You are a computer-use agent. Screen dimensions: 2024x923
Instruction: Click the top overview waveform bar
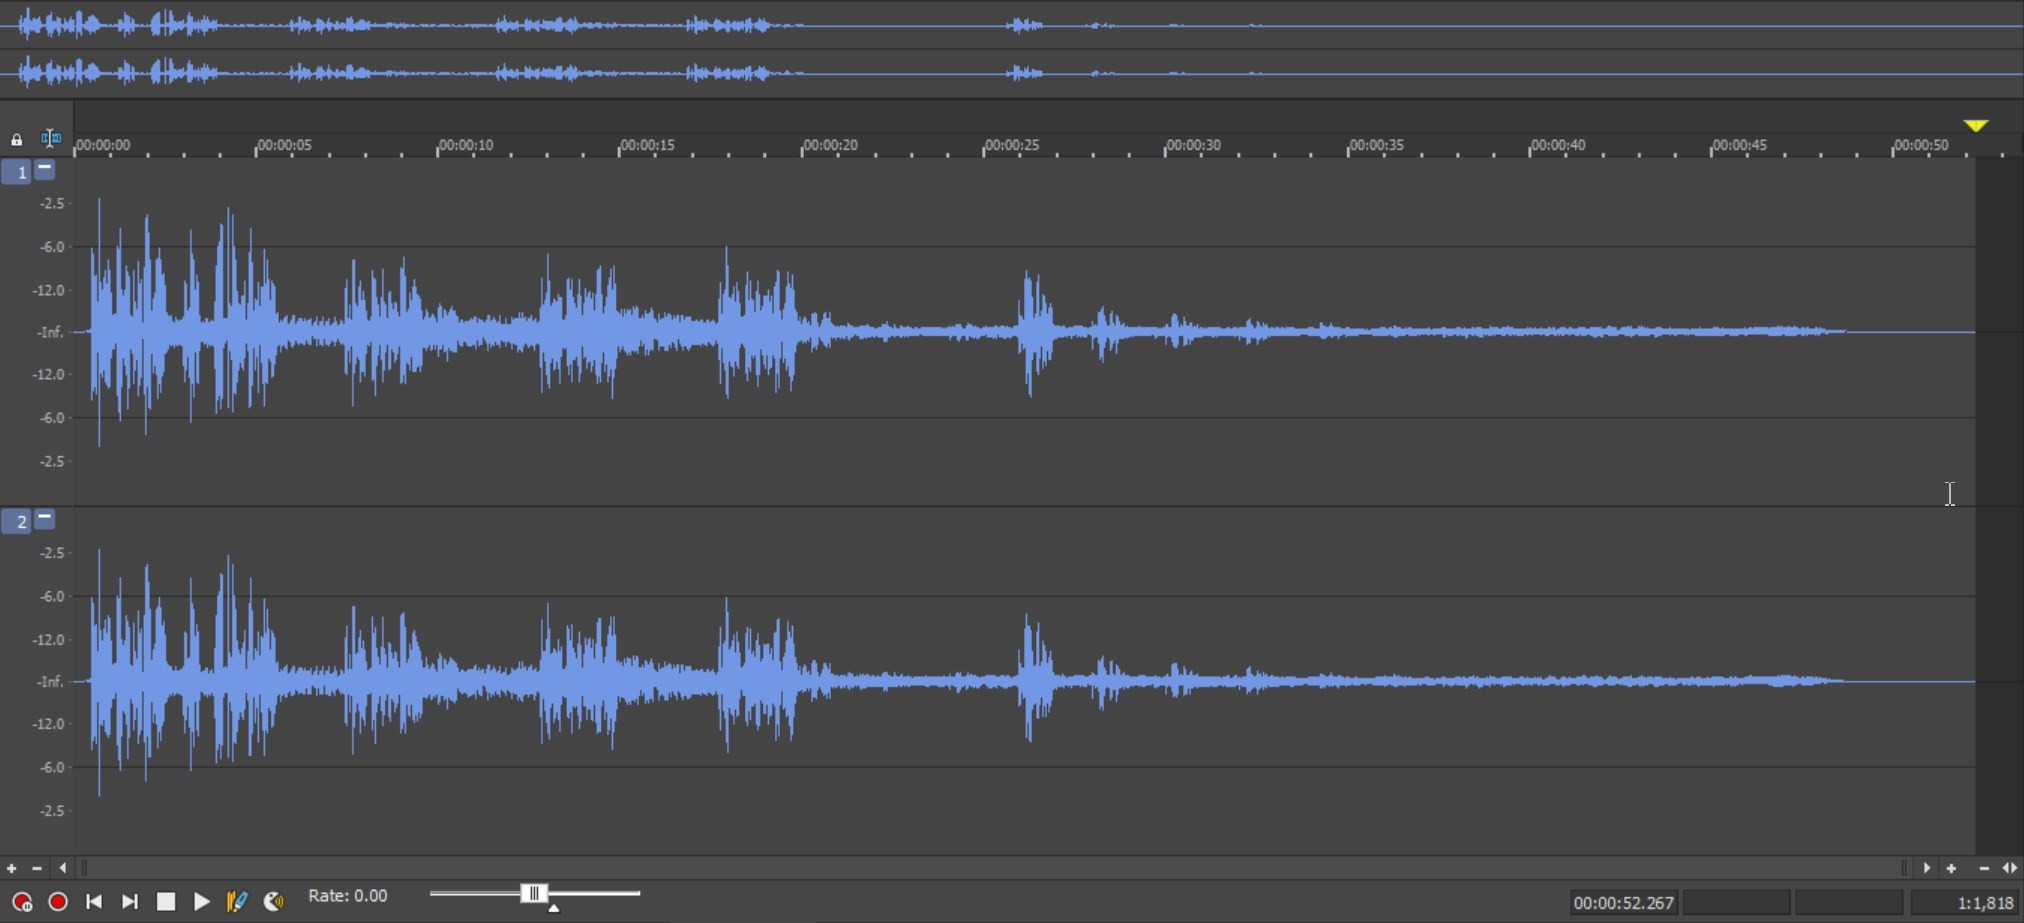click(1012, 49)
